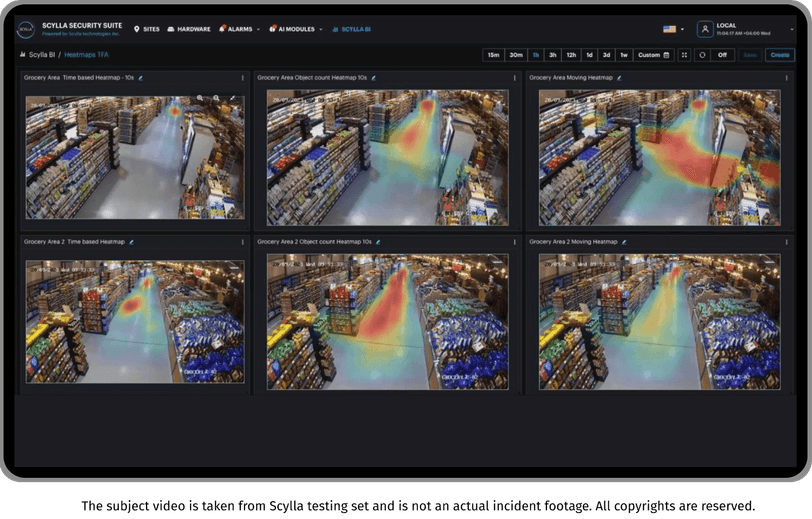The height and width of the screenshot is (519, 812).
Task: Open Grocery Area 2 Moving Heatmap image
Action: pos(659,322)
